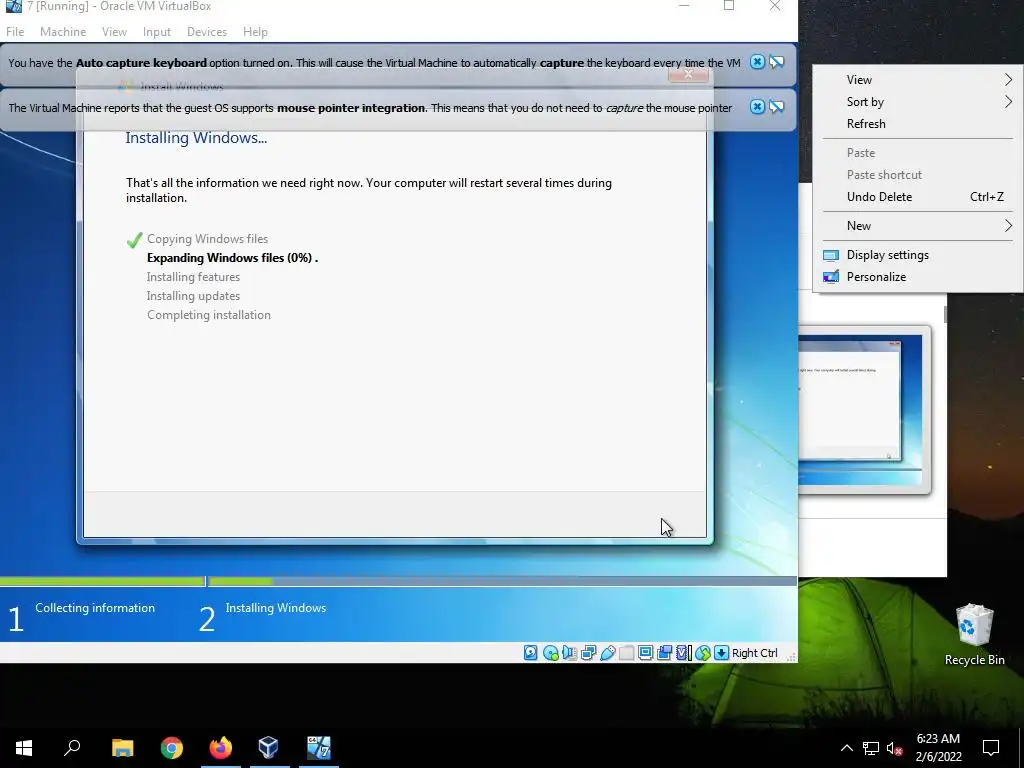Click the Completing installation text
Screen dimensions: 1024x768
click(209, 315)
